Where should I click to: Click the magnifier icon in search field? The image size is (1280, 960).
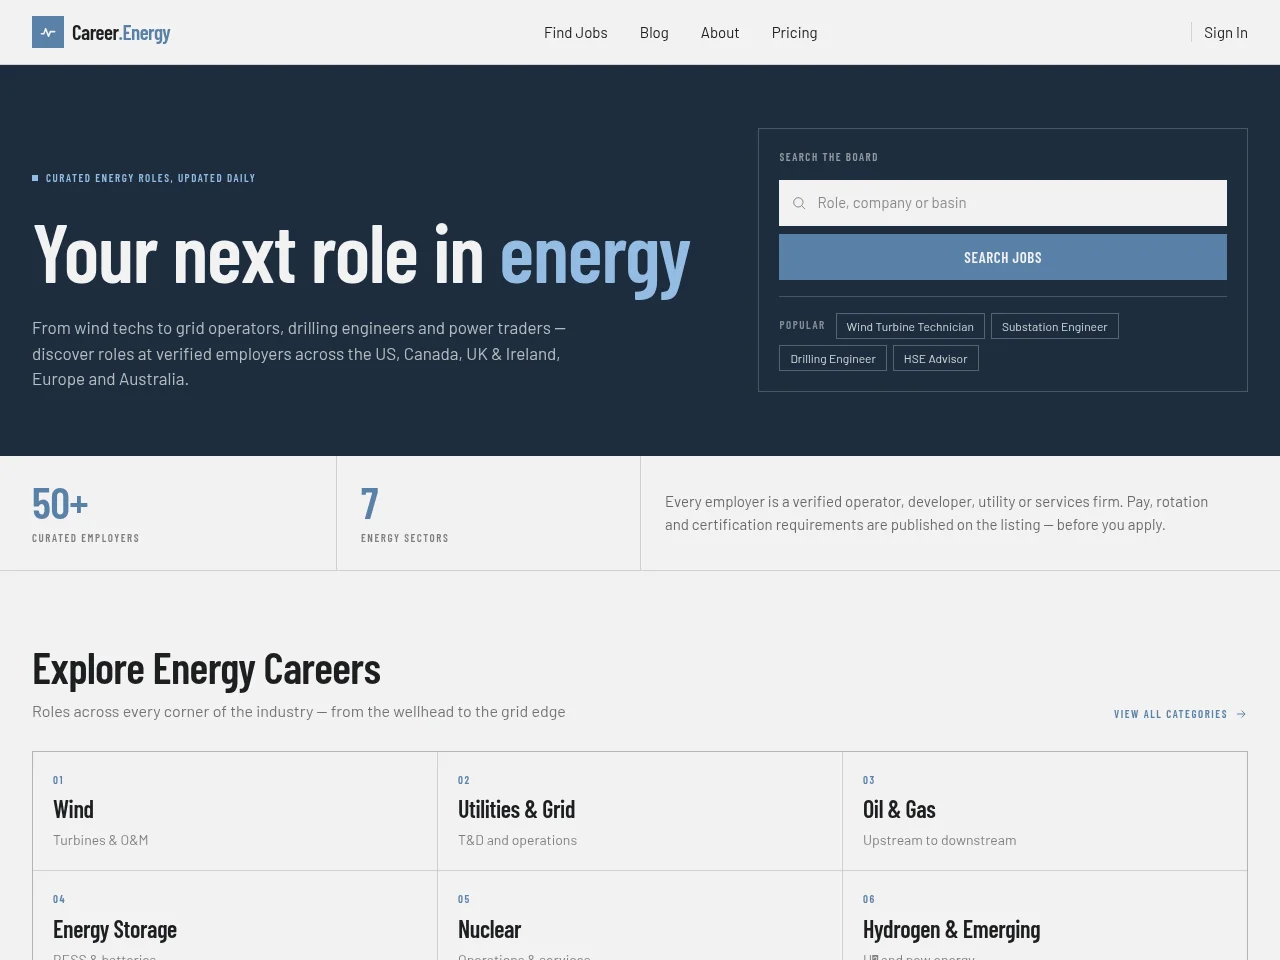(799, 203)
